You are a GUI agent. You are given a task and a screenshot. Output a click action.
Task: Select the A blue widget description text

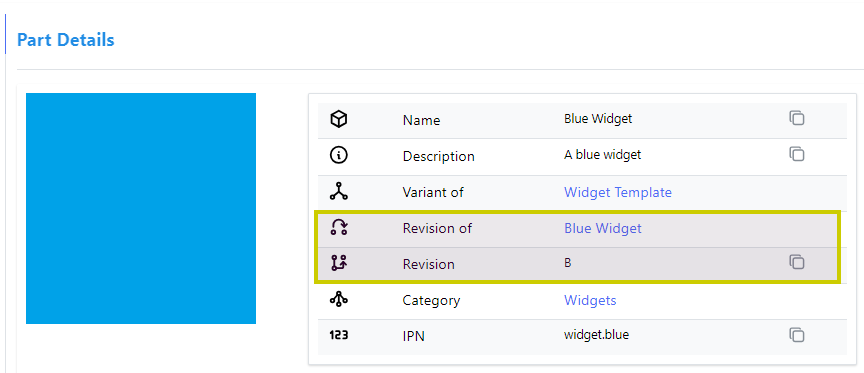(602, 155)
